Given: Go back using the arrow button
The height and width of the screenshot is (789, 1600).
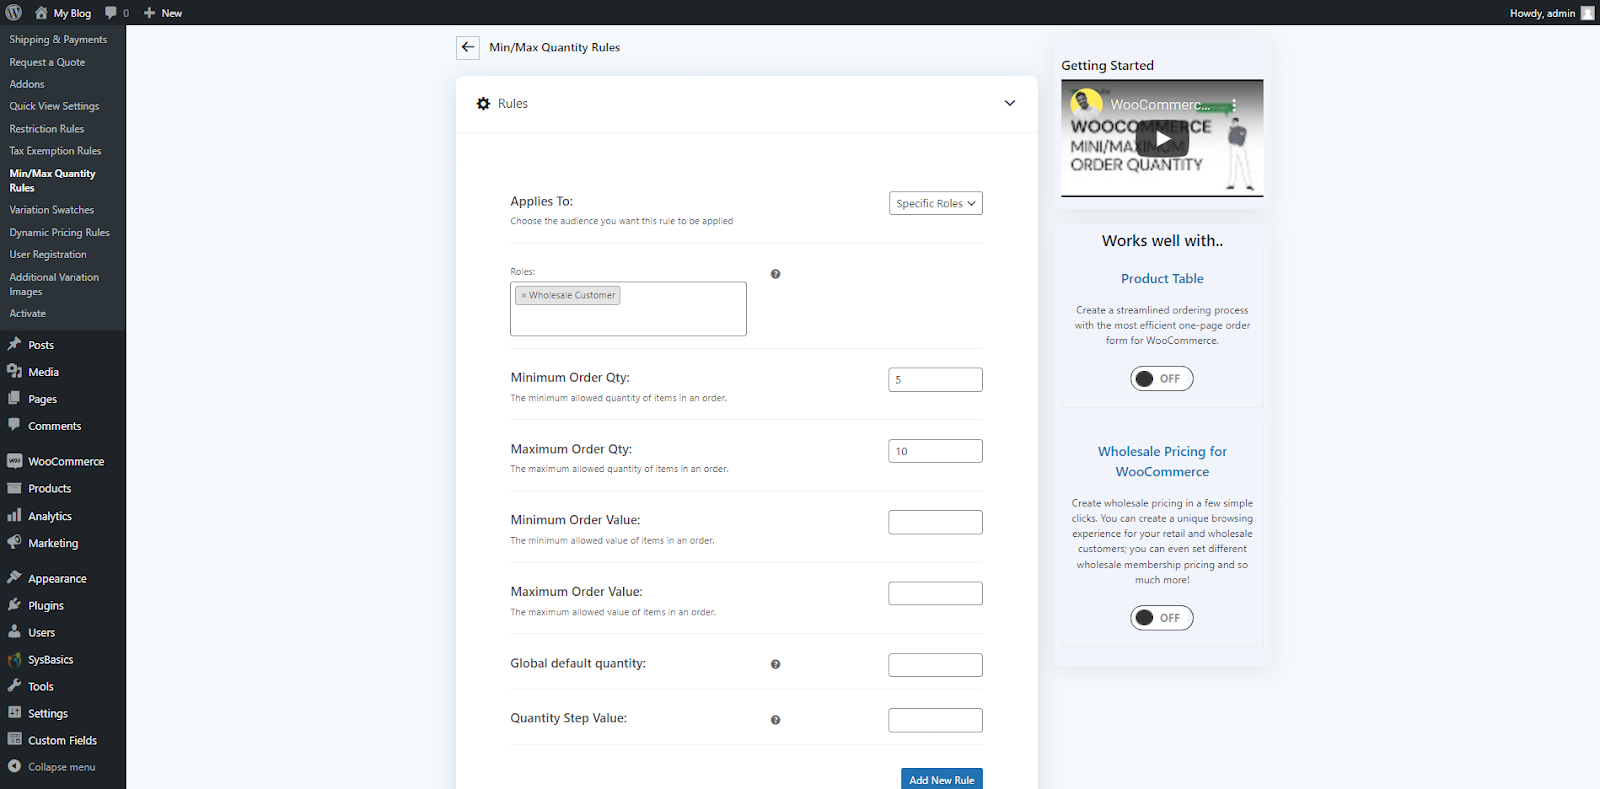Looking at the screenshot, I should 468,47.
